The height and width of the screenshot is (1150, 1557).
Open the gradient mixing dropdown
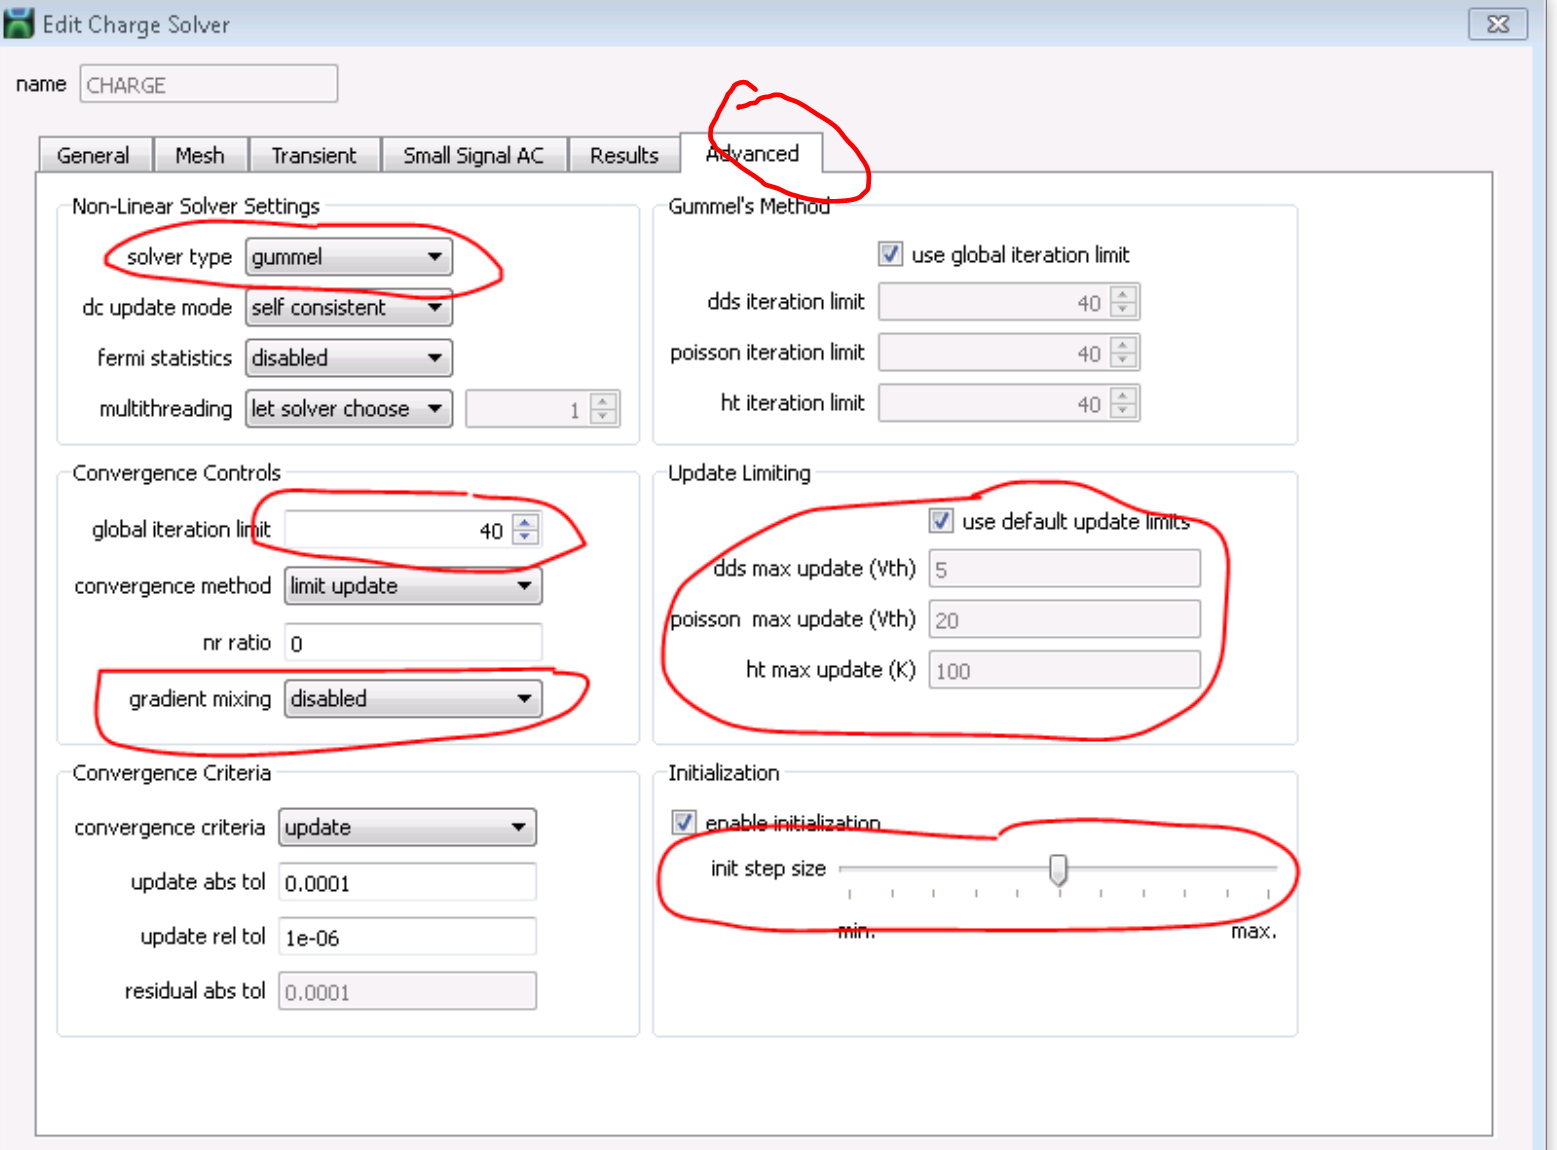(413, 699)
